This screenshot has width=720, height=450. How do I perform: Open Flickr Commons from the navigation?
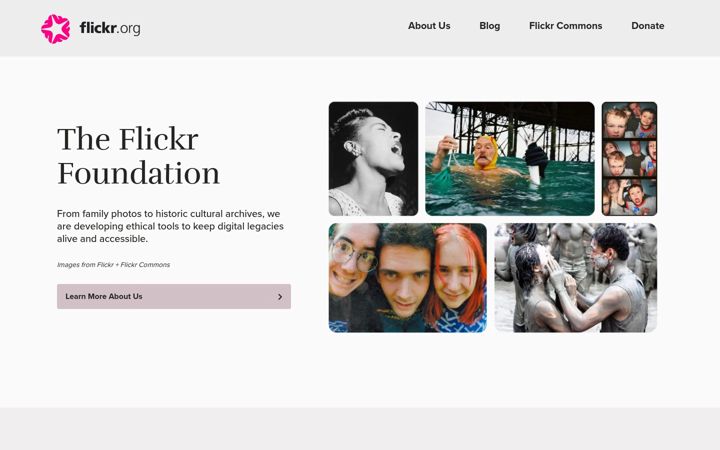pos(565,26)
